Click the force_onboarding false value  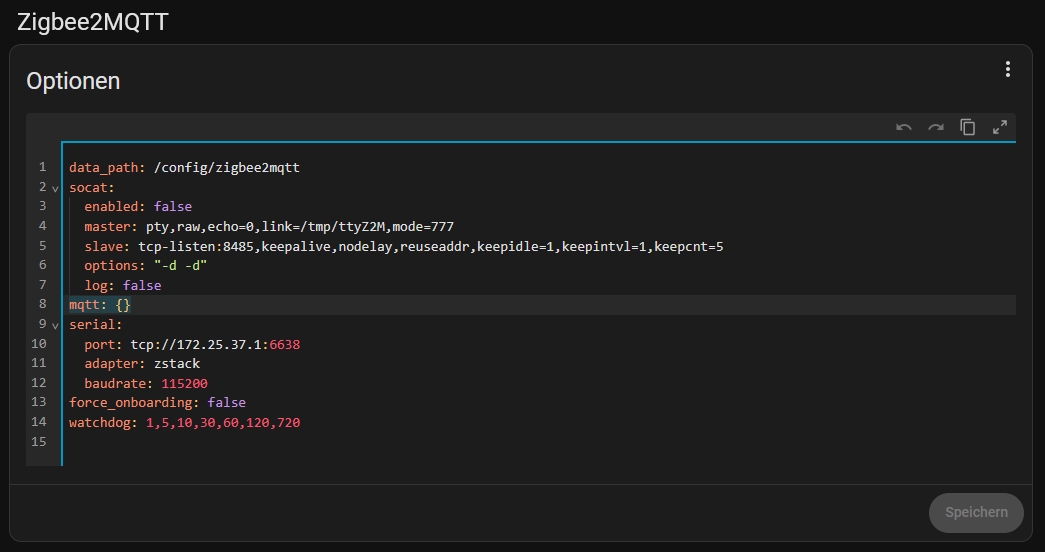tap(226, 403)
